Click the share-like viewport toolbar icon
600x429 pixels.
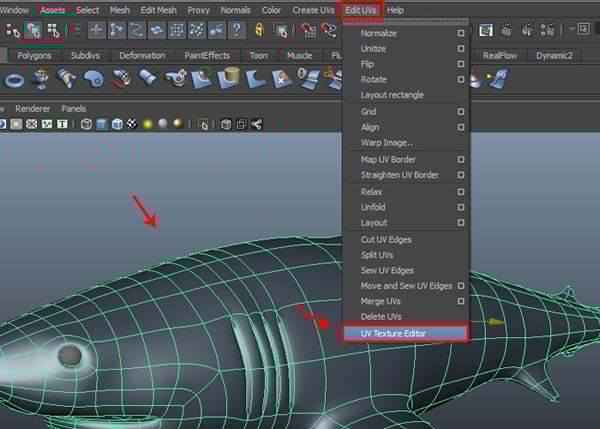pyautogui.click(x=257, y=124)
